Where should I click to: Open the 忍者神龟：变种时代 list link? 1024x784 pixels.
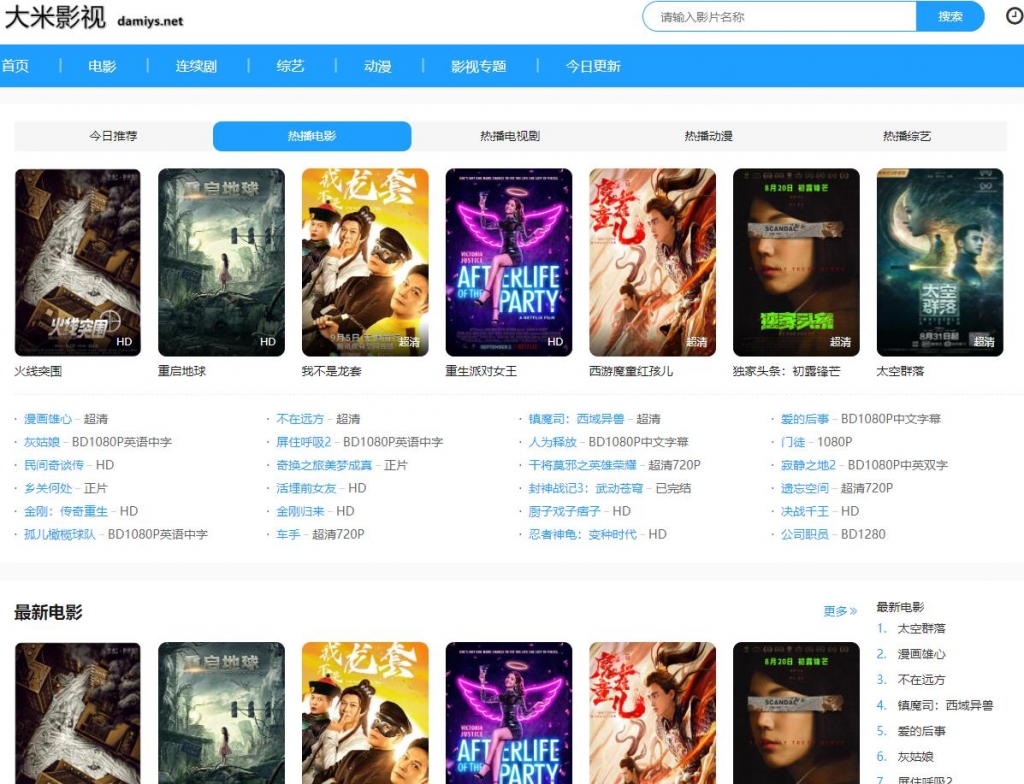[583, 534]
